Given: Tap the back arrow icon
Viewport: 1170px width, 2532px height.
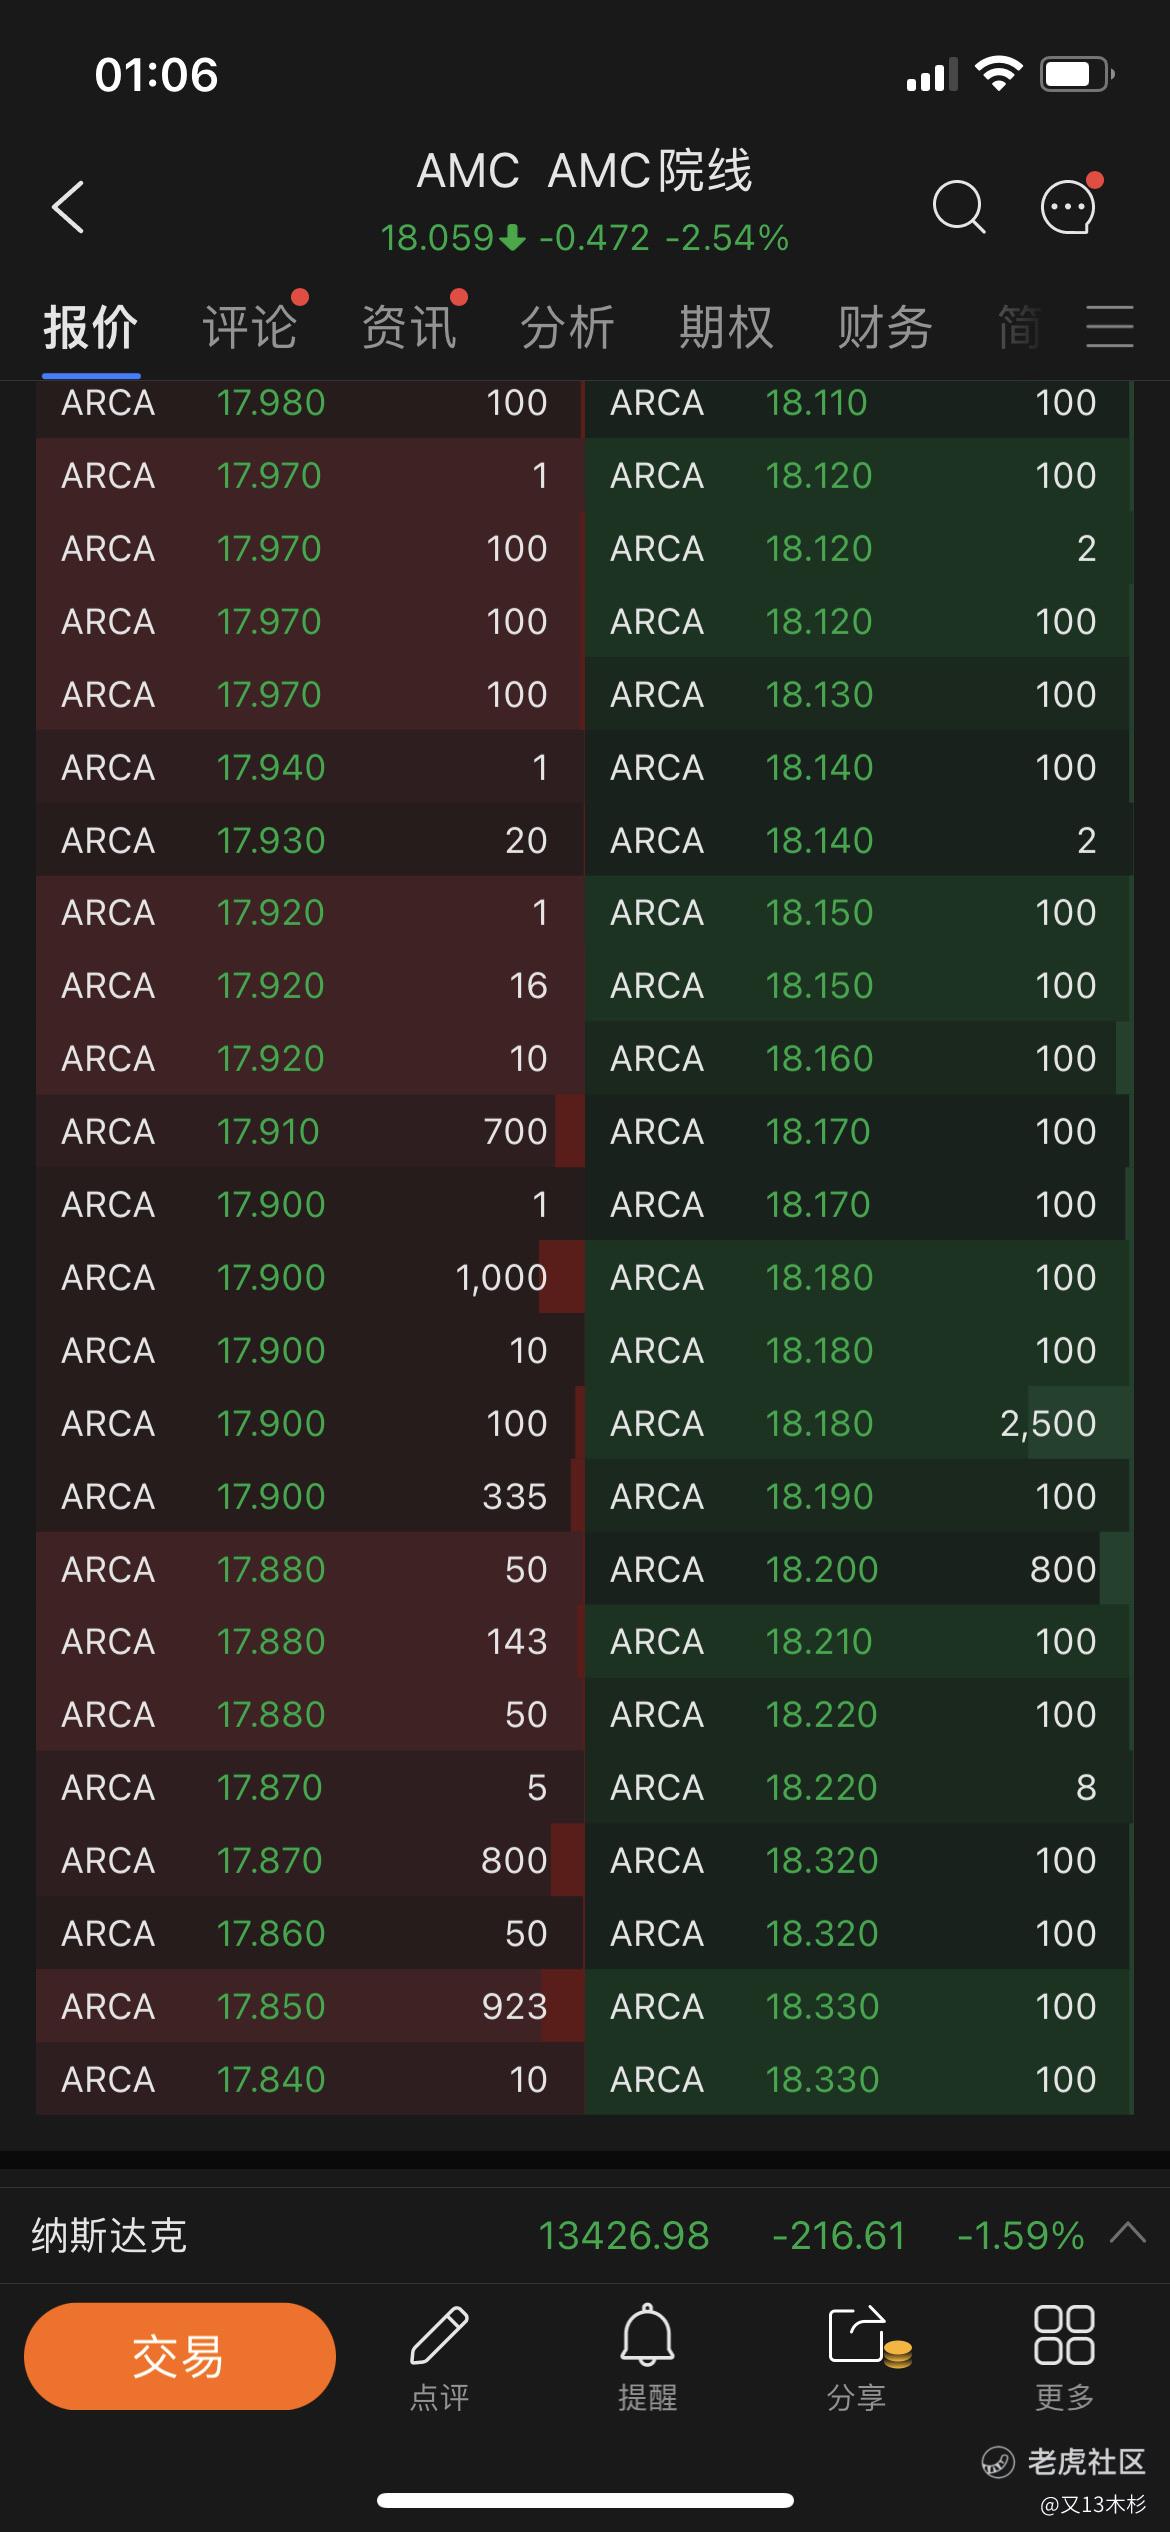Looking at the screenshot, I should pos(68,207).
